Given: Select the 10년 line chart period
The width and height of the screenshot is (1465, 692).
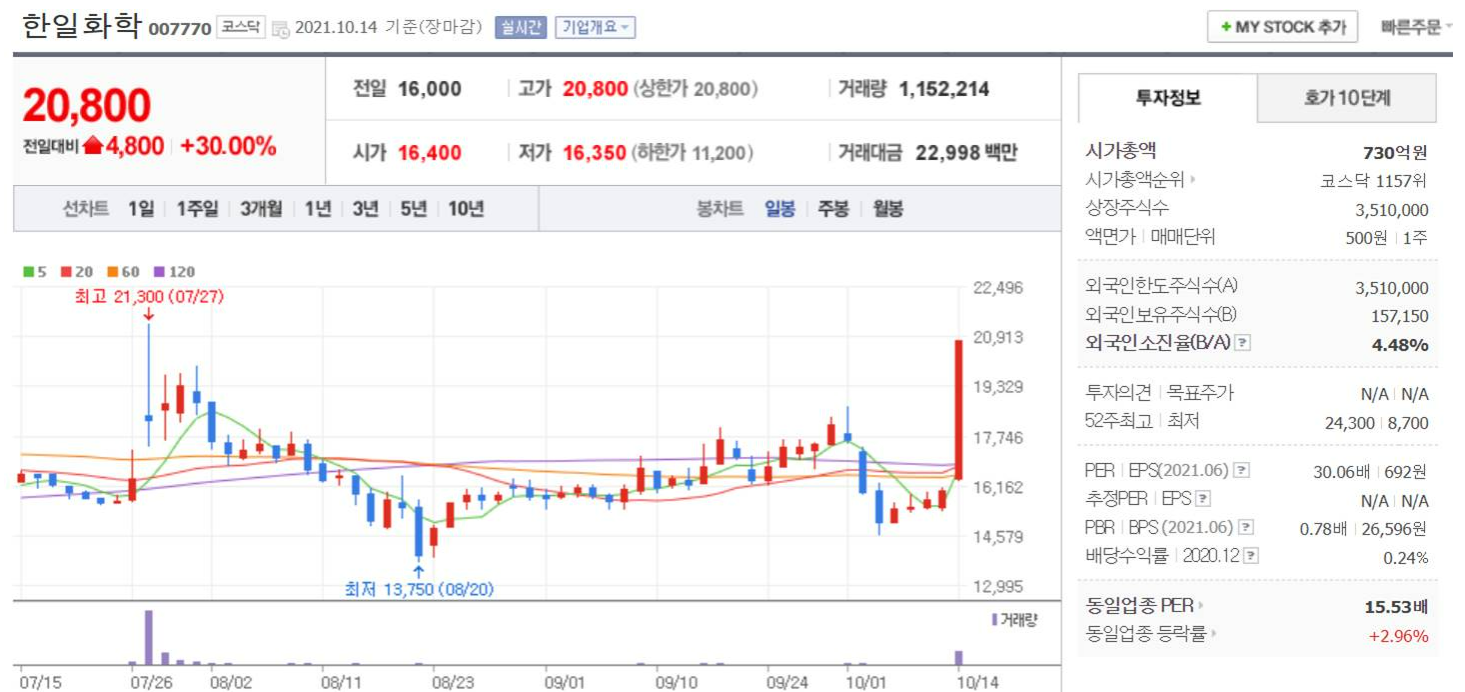Looking at the screenshot, I should point(466,209).
